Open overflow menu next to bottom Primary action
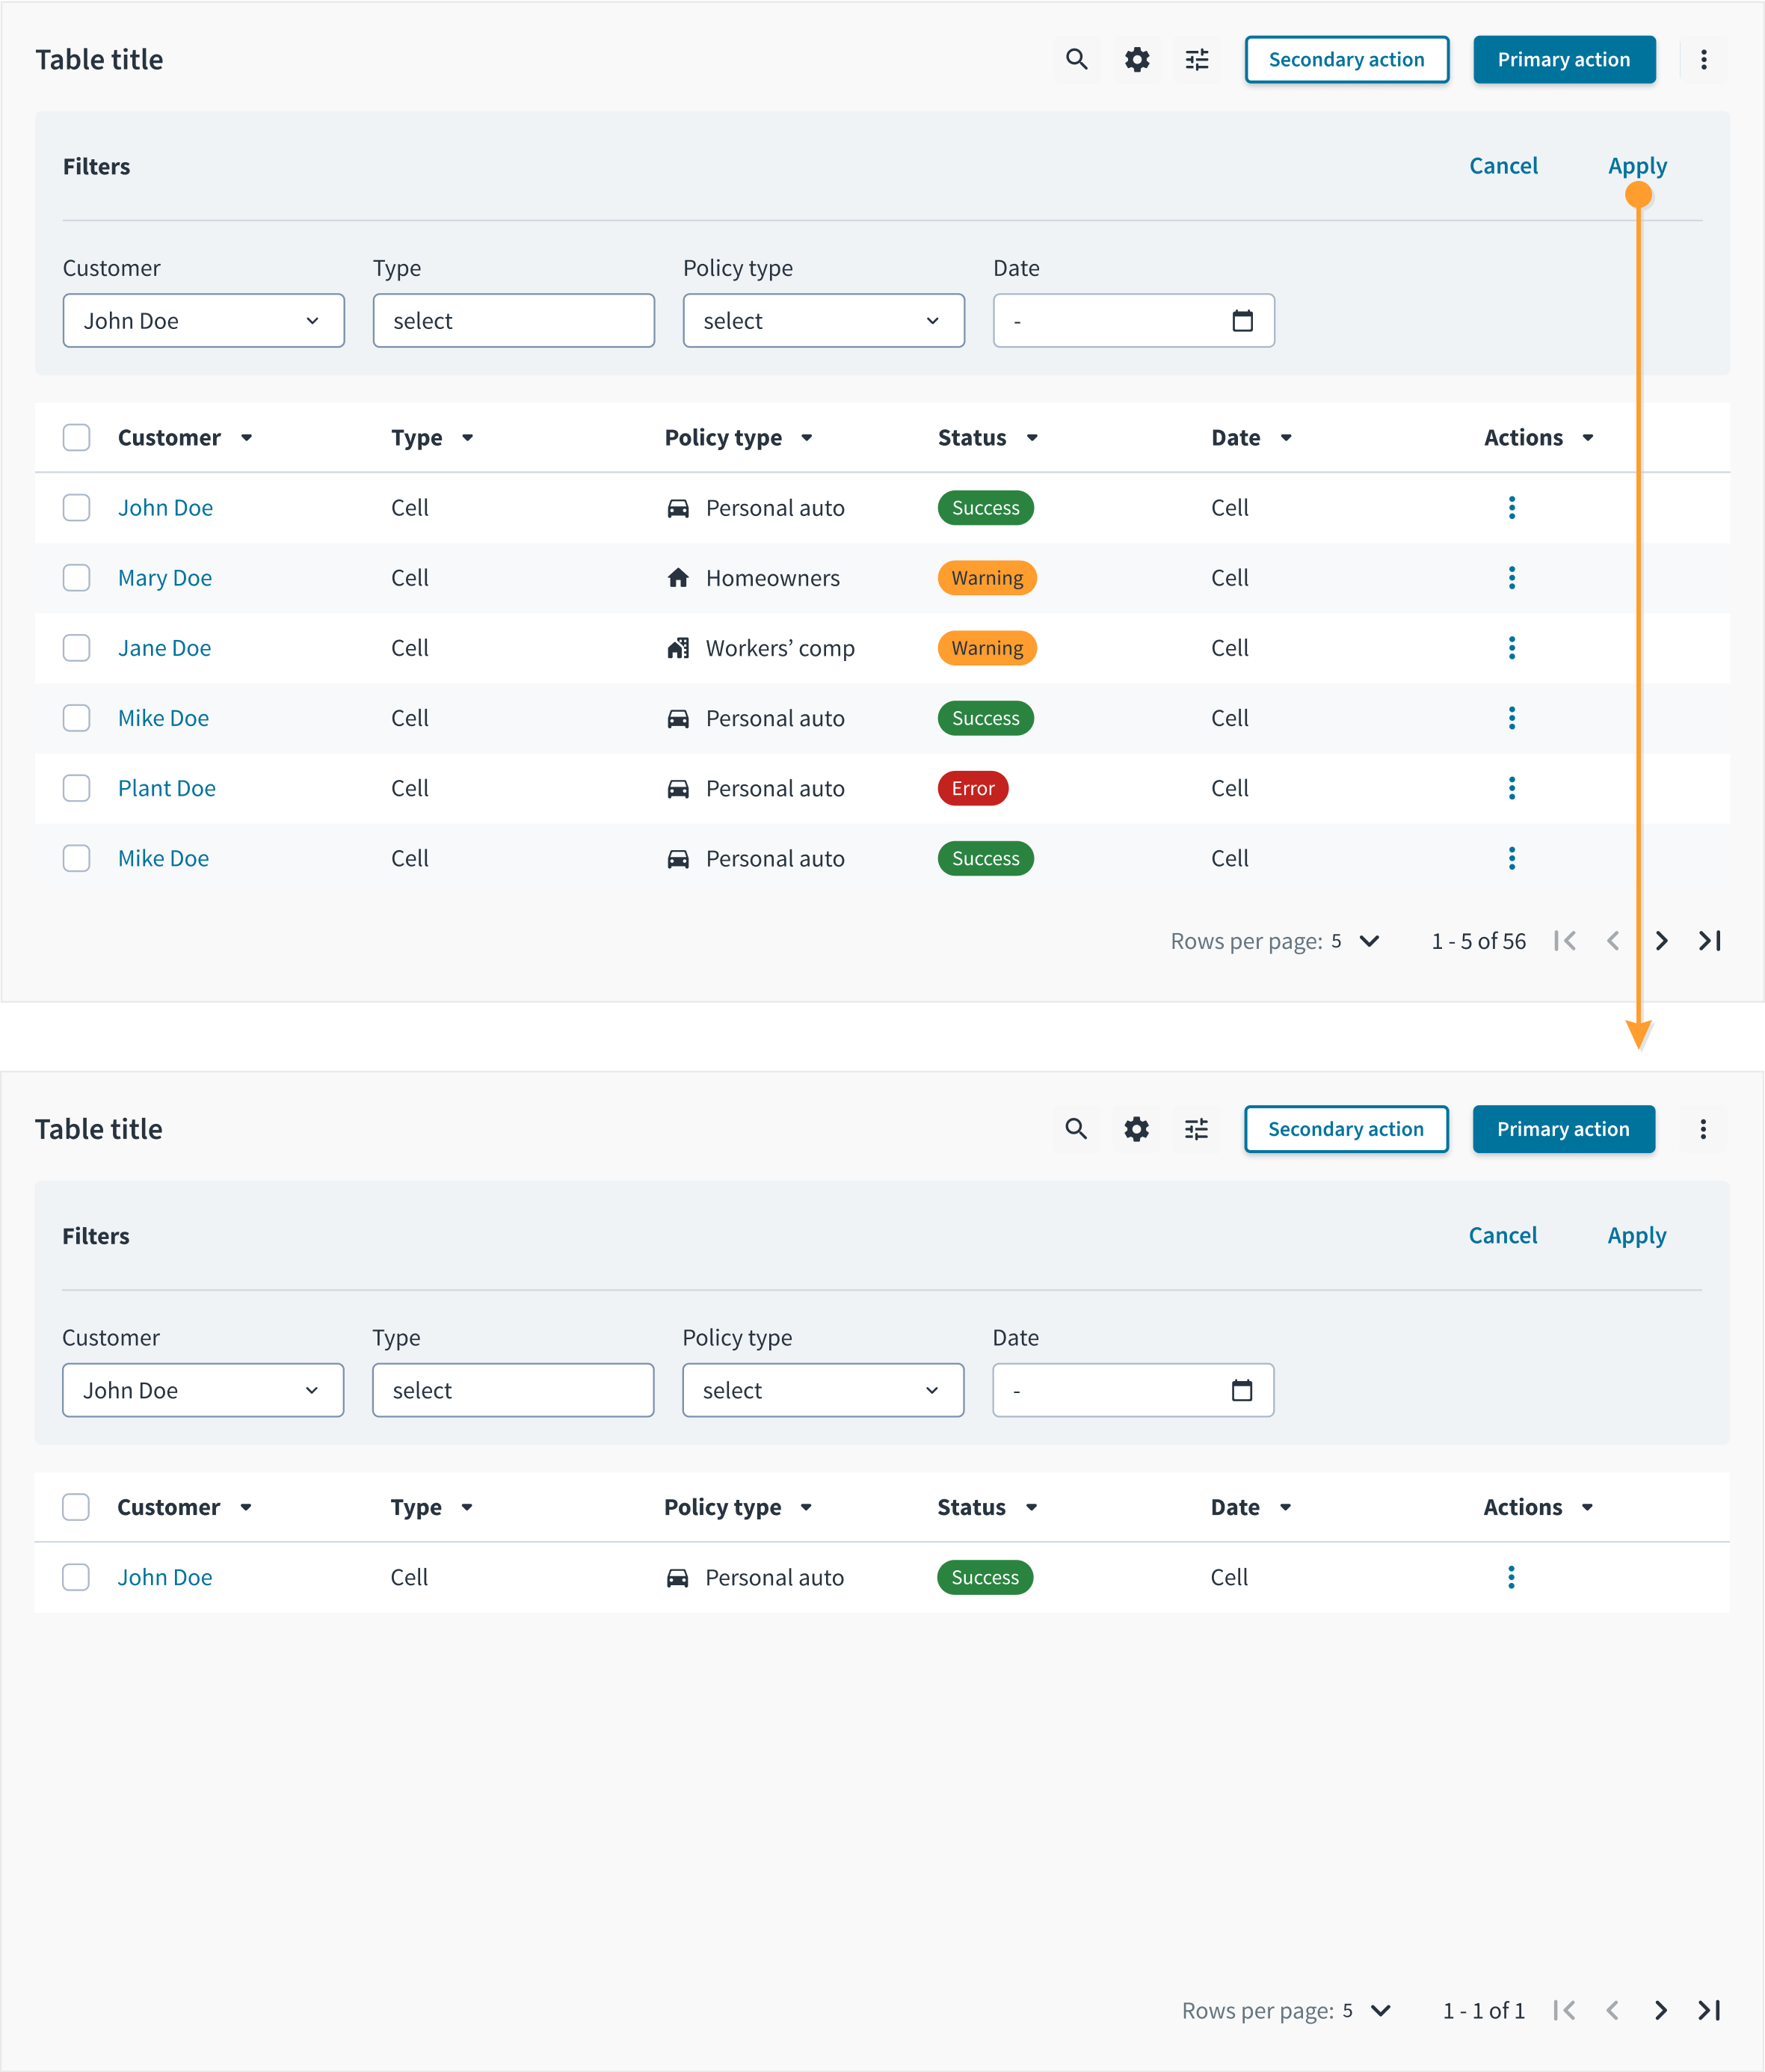1765x2072 pixels. point(1703,1129)
